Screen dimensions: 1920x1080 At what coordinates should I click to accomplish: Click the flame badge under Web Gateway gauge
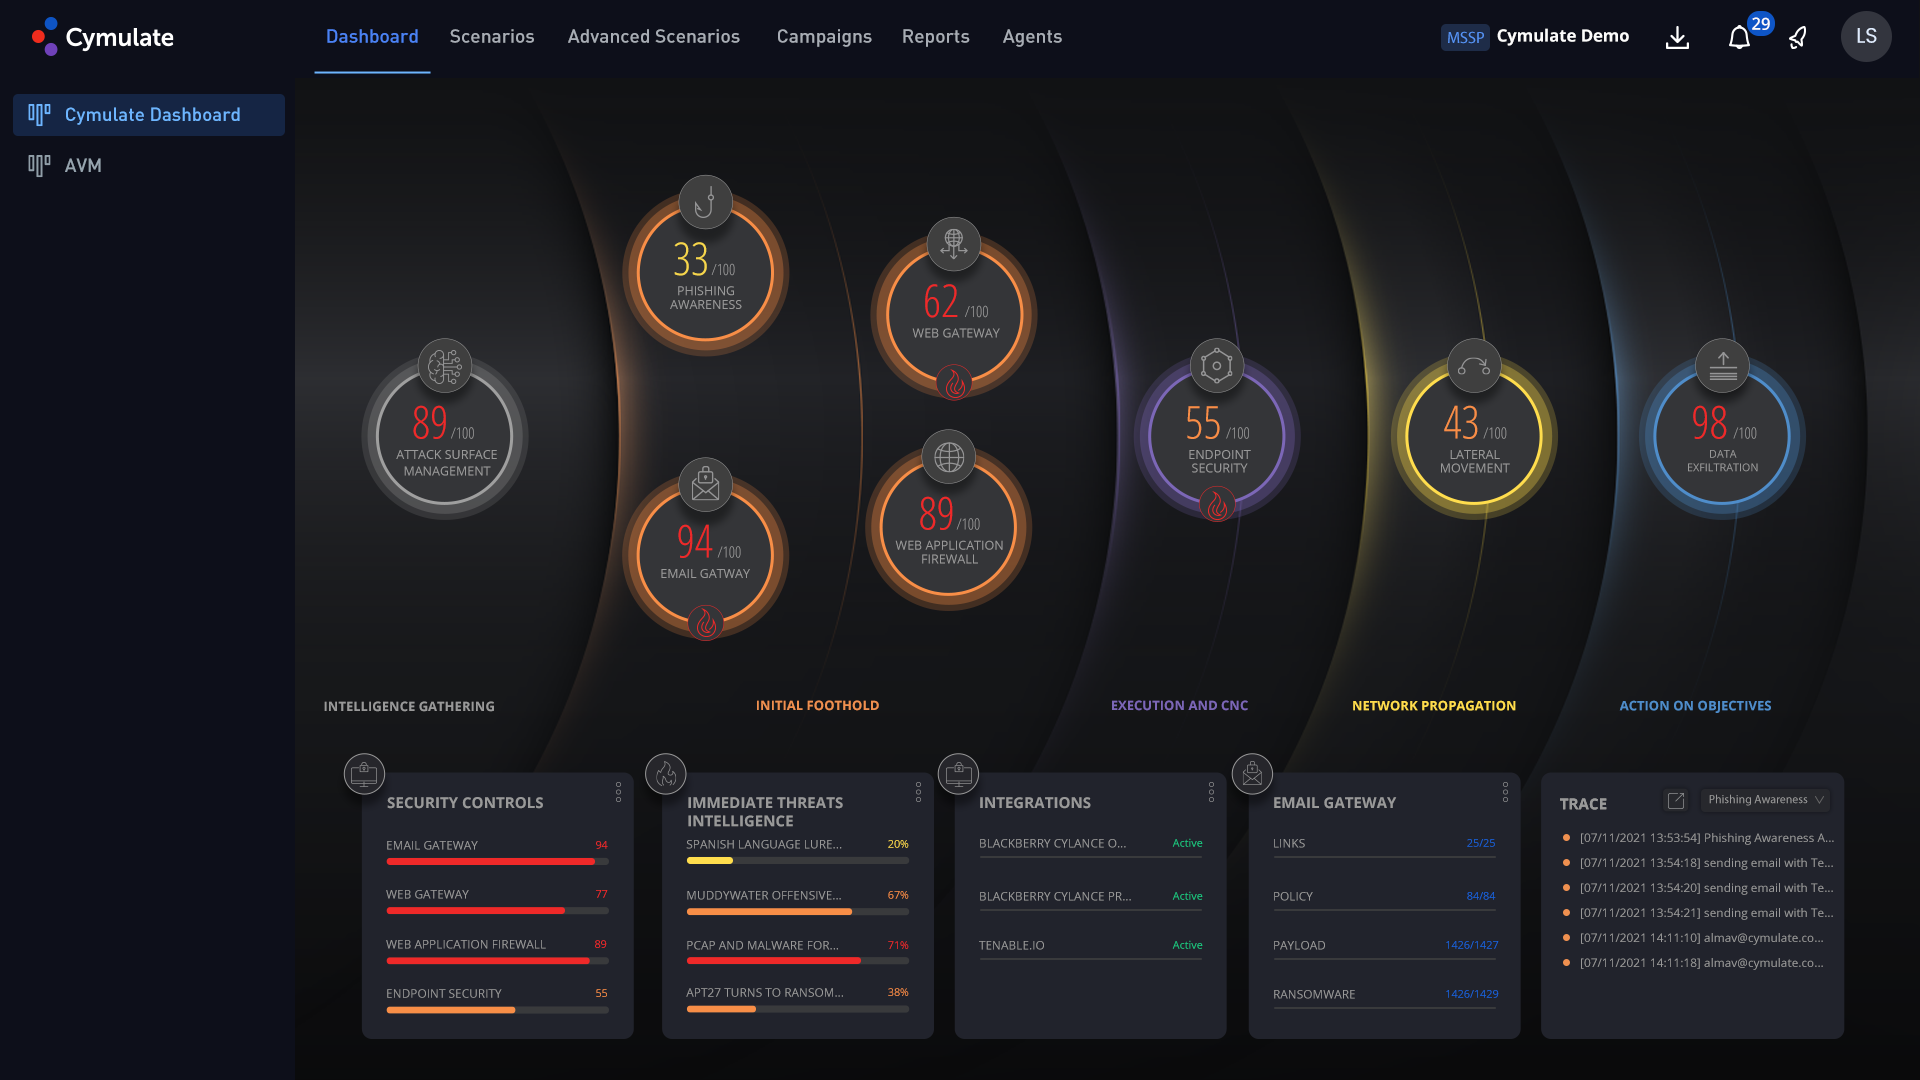(x=953, y=380)
